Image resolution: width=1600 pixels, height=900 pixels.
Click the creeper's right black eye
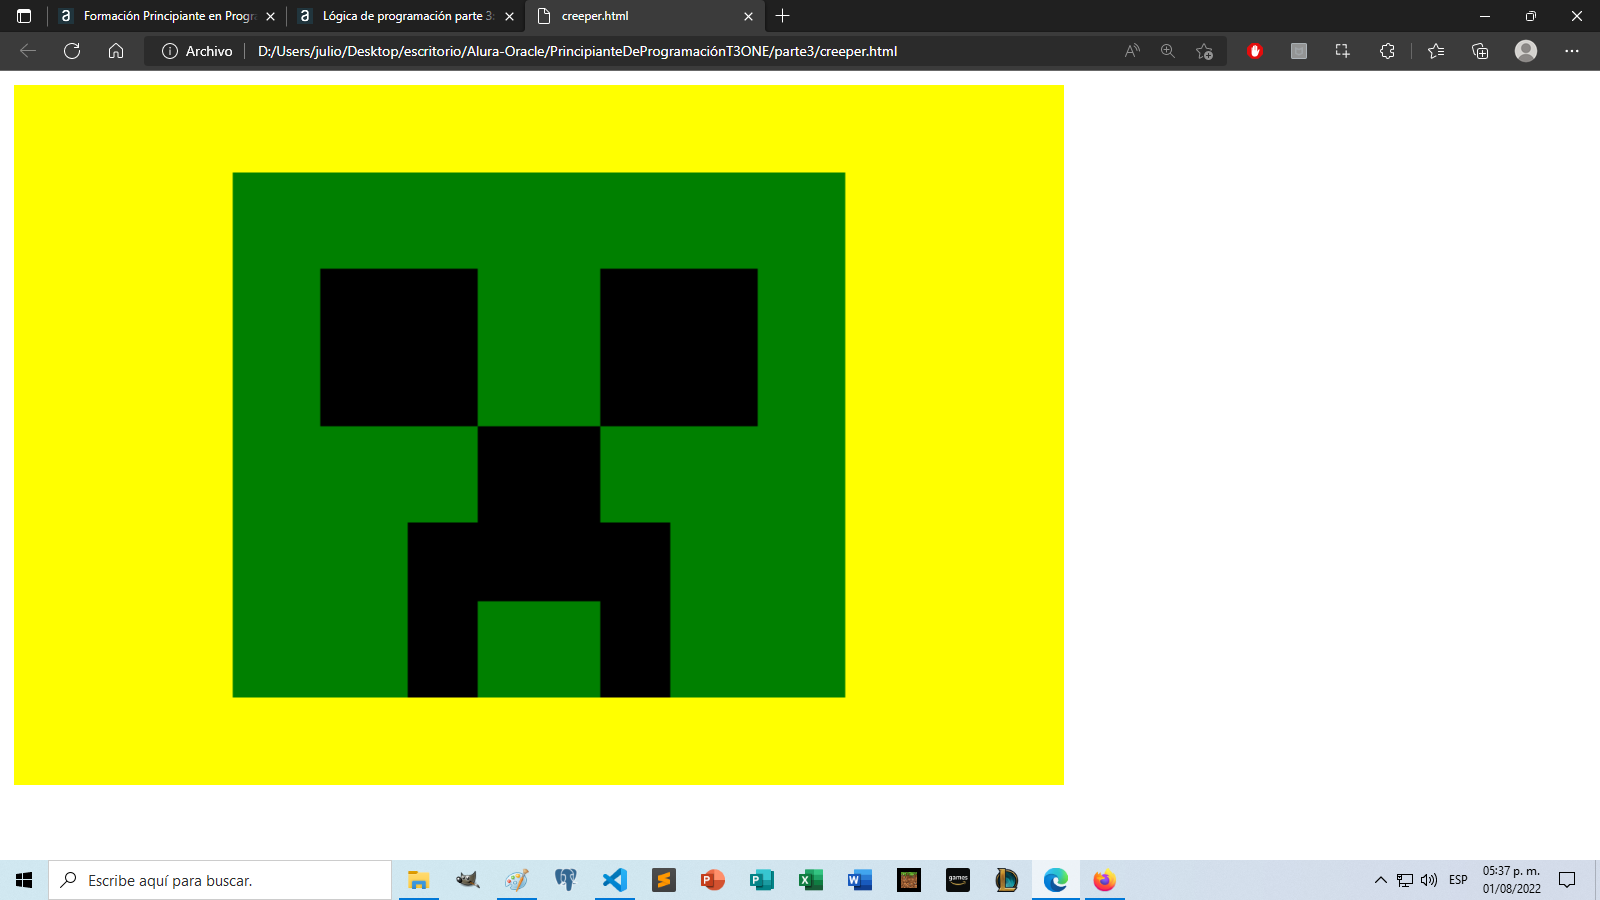(x=679, y=347)
